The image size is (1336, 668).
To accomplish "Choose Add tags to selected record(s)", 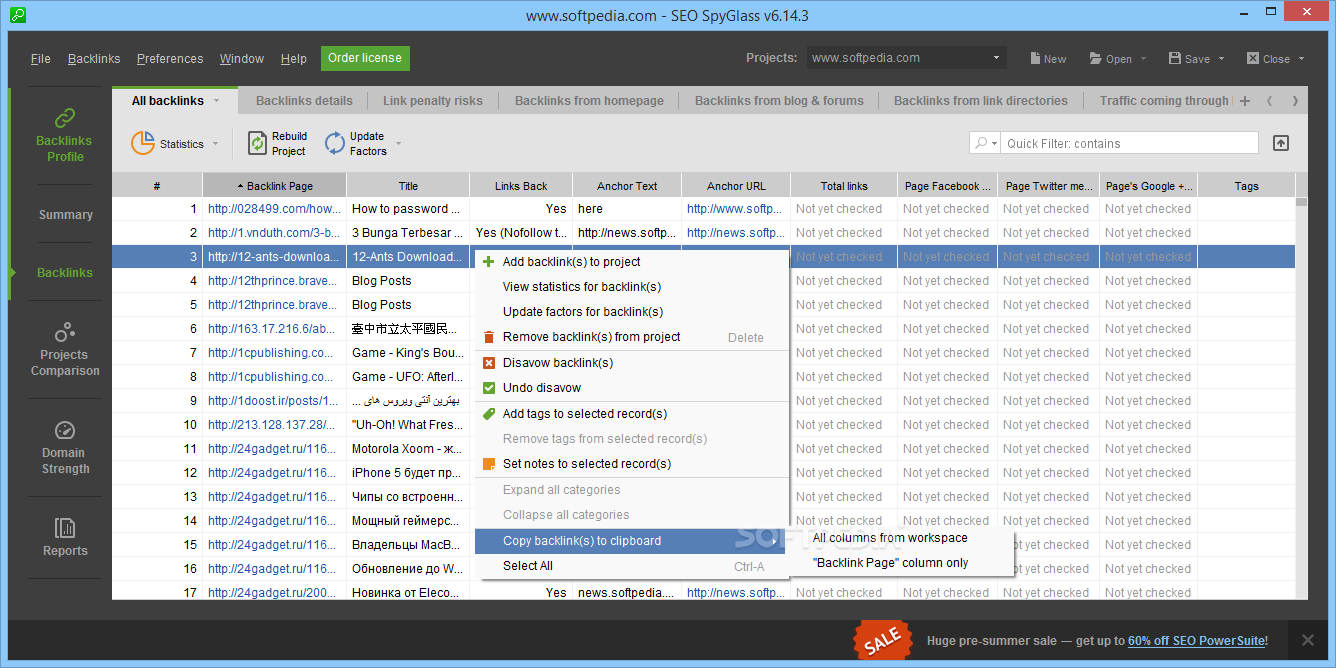I will tap(632, 414).
